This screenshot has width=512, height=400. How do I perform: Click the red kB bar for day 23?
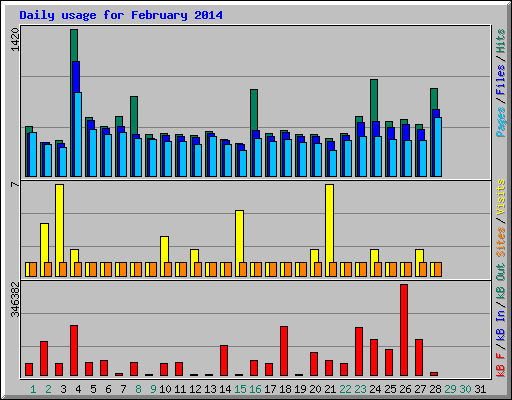coord(359,352)
